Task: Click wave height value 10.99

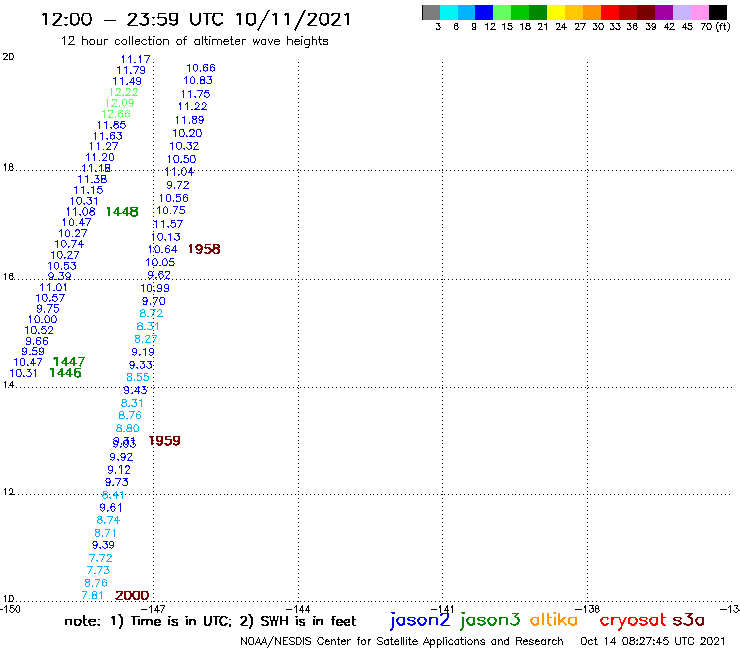Action: (155, 288)
